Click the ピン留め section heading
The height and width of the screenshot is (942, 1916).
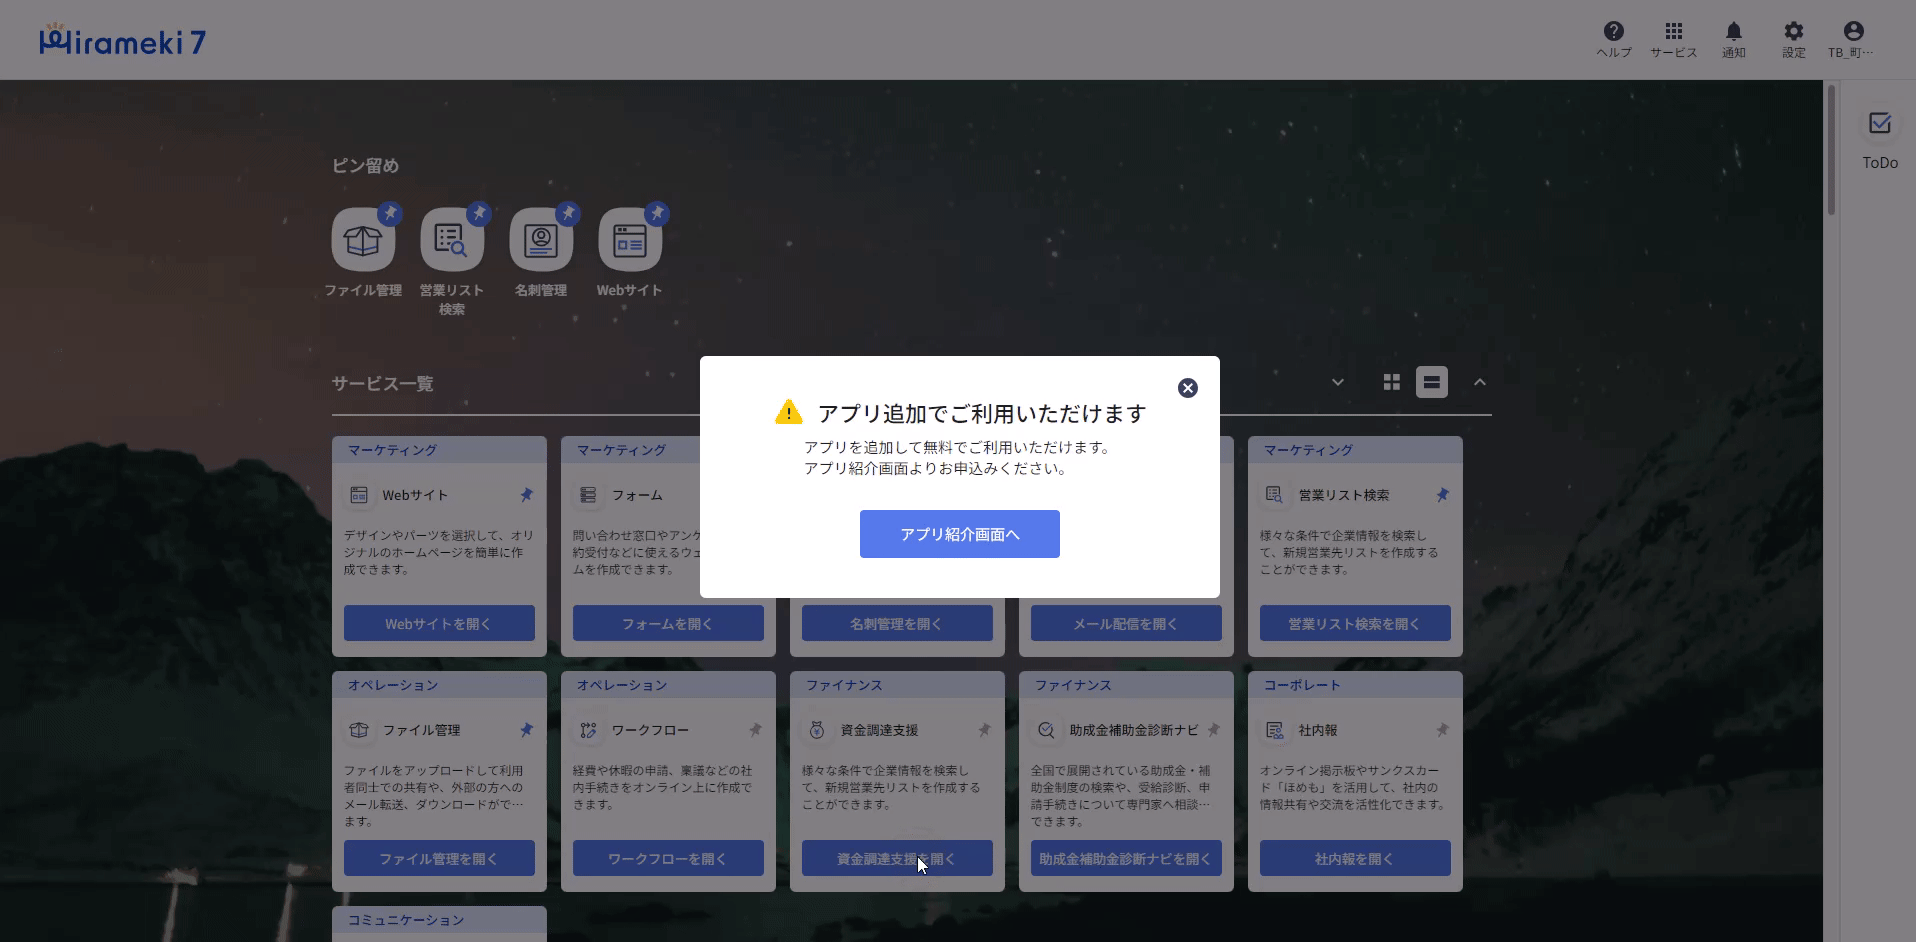point(365,166)
